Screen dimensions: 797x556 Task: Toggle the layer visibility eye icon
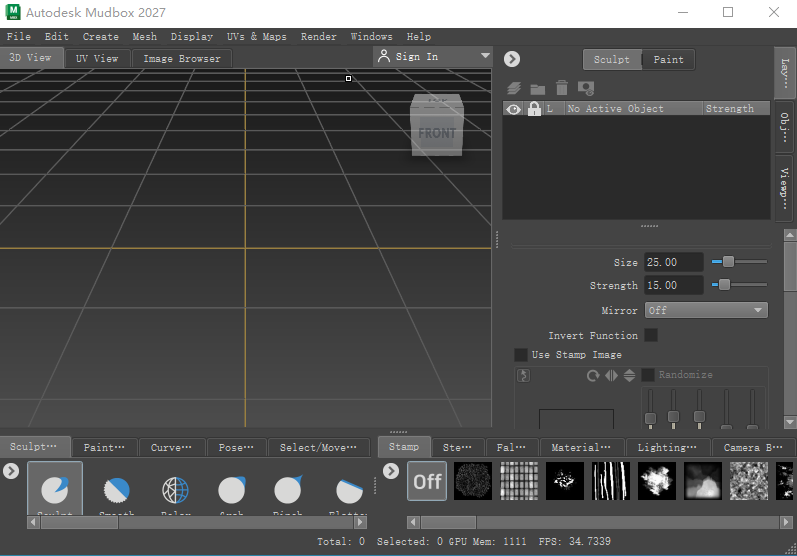tap(513, 109)
